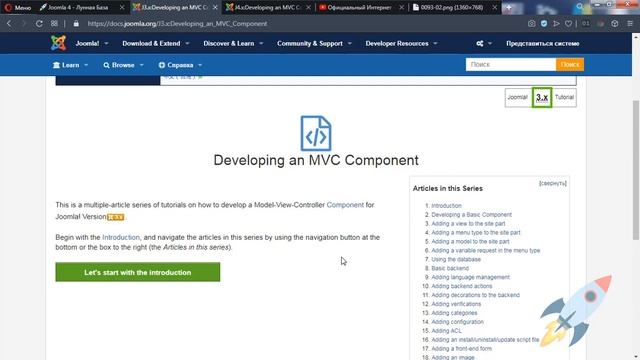Viewport: 640px width, 360px height.
Task: Expand the Download & Extend menu
Action: (156, 43)
